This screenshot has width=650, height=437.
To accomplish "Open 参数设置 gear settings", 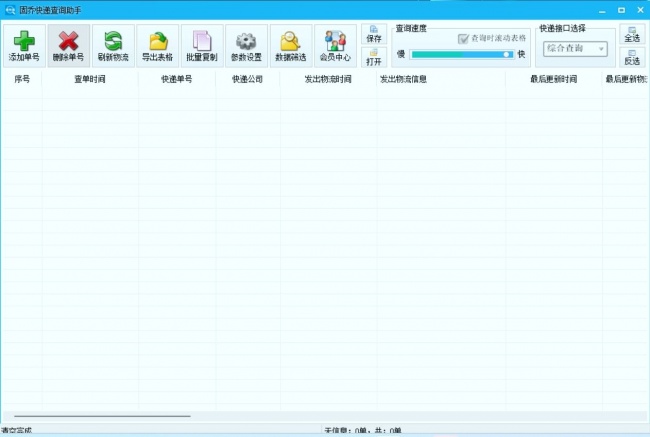I will point(246,46).
